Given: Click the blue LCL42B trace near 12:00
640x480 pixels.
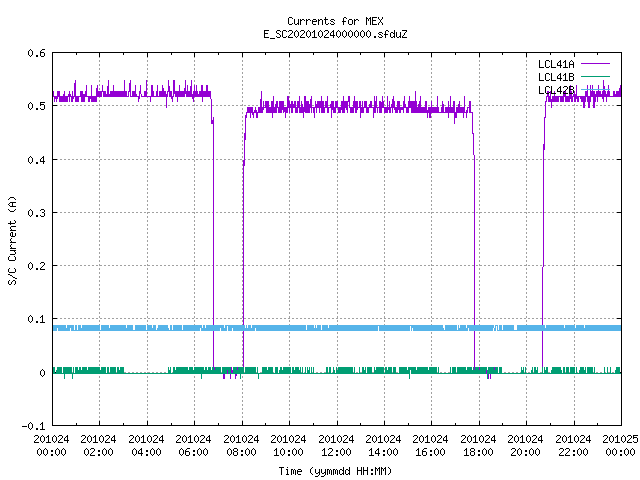Looking at the screenshot, I should point(337,328).
